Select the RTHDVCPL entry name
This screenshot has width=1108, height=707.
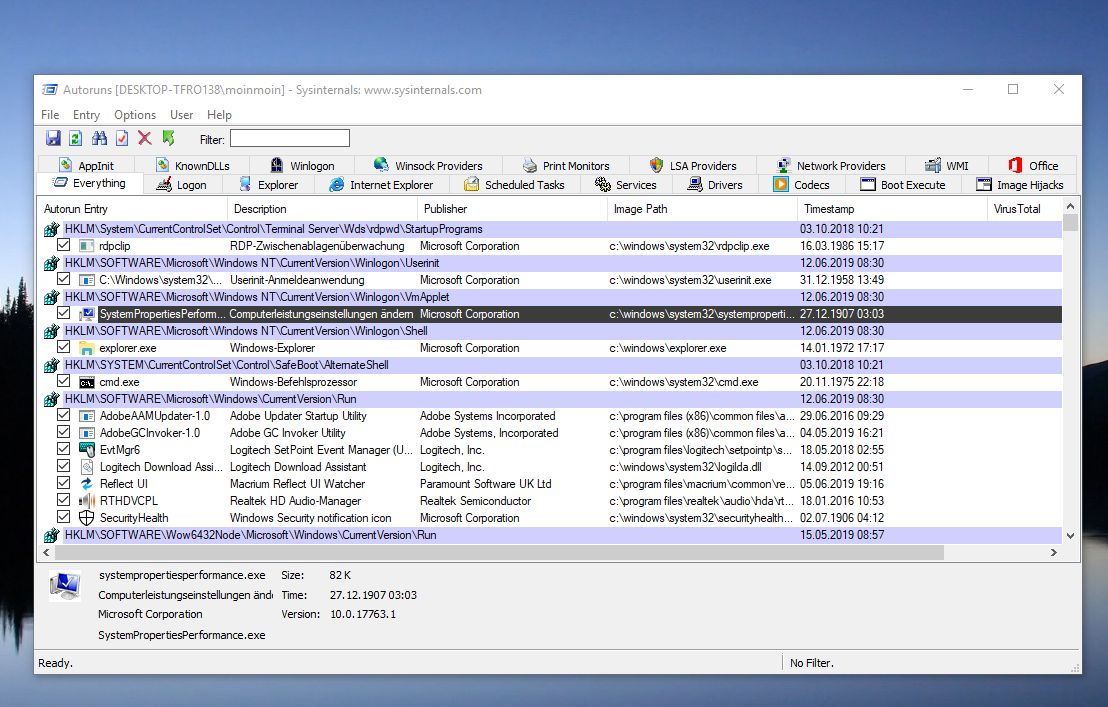[x=129, y=501]
